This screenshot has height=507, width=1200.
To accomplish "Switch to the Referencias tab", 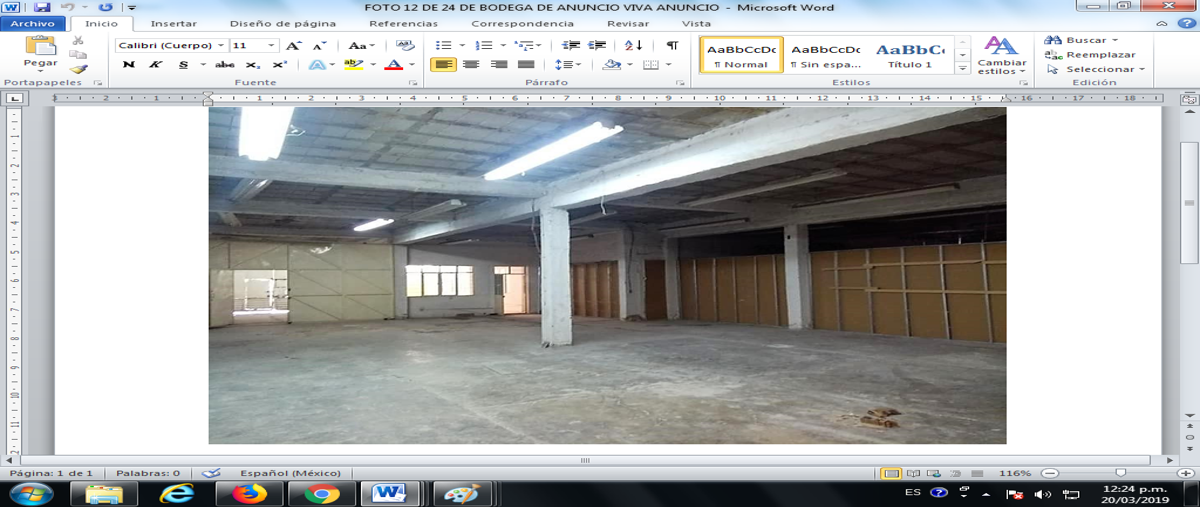I will [402, 23].
